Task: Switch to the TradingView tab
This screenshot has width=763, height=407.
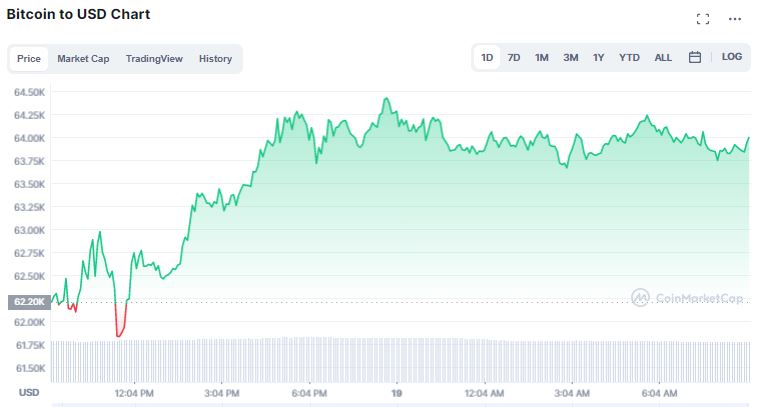Action: 154,59
